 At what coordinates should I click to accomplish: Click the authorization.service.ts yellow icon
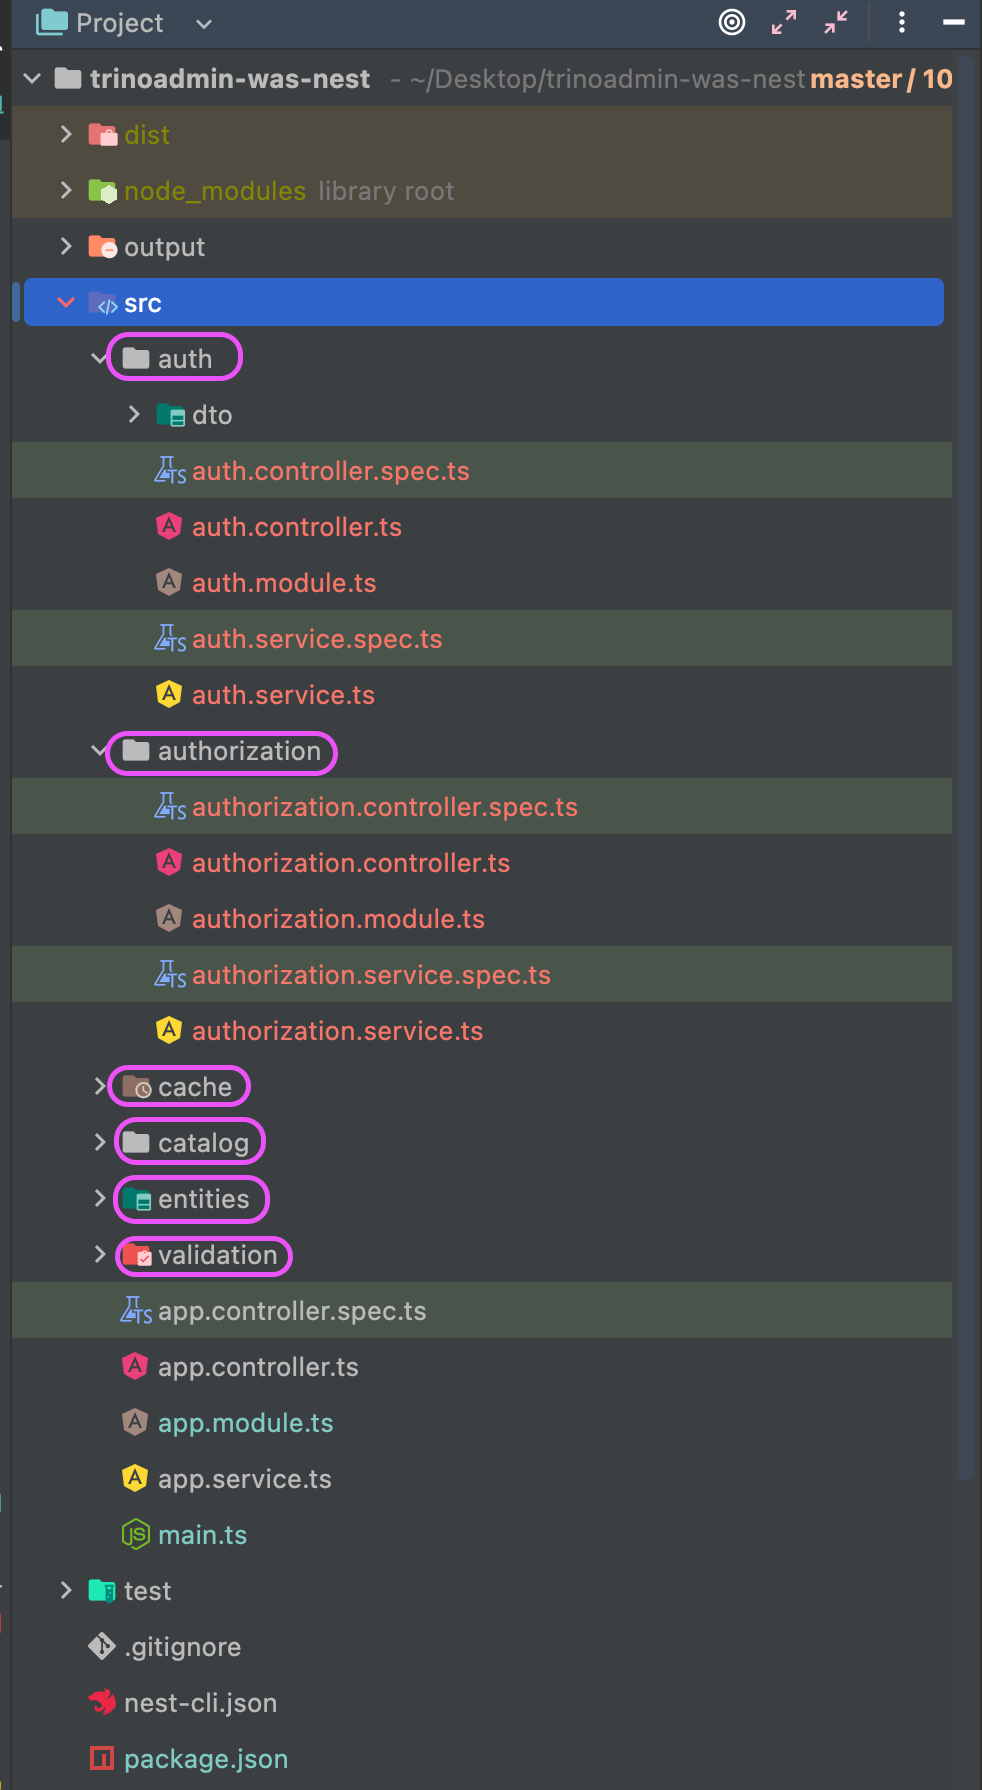(x=169, y=1030)
